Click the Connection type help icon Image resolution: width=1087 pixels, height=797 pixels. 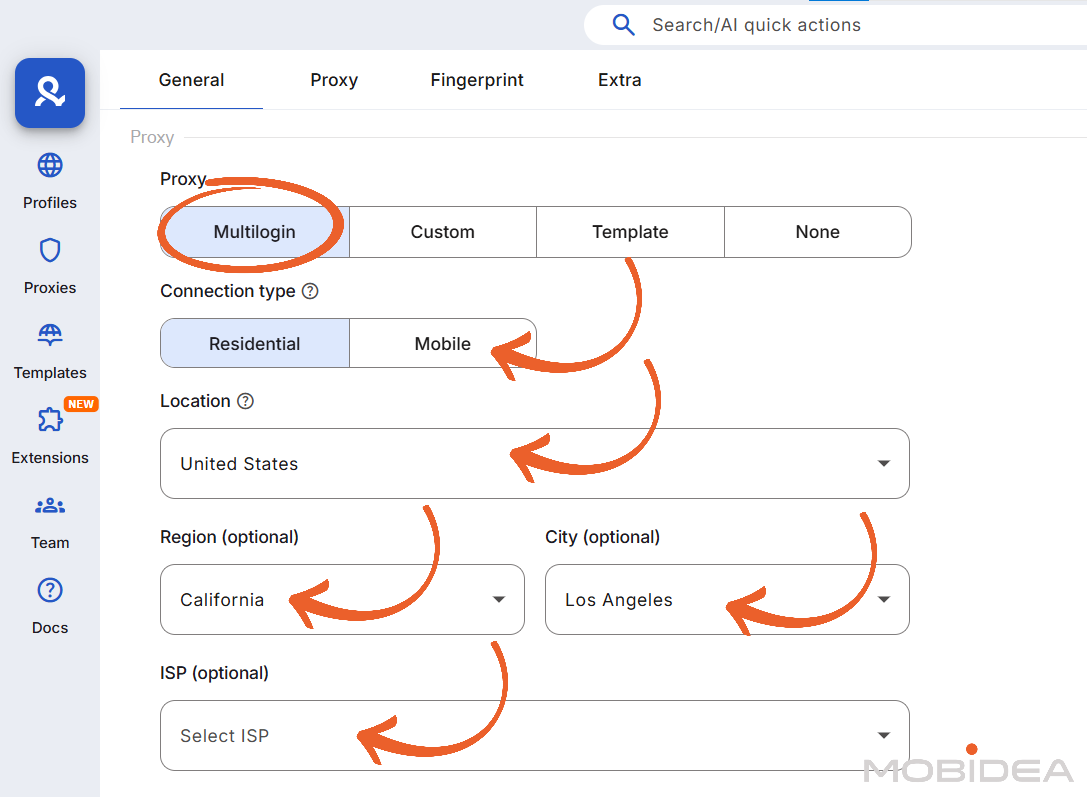coord(310,291)
